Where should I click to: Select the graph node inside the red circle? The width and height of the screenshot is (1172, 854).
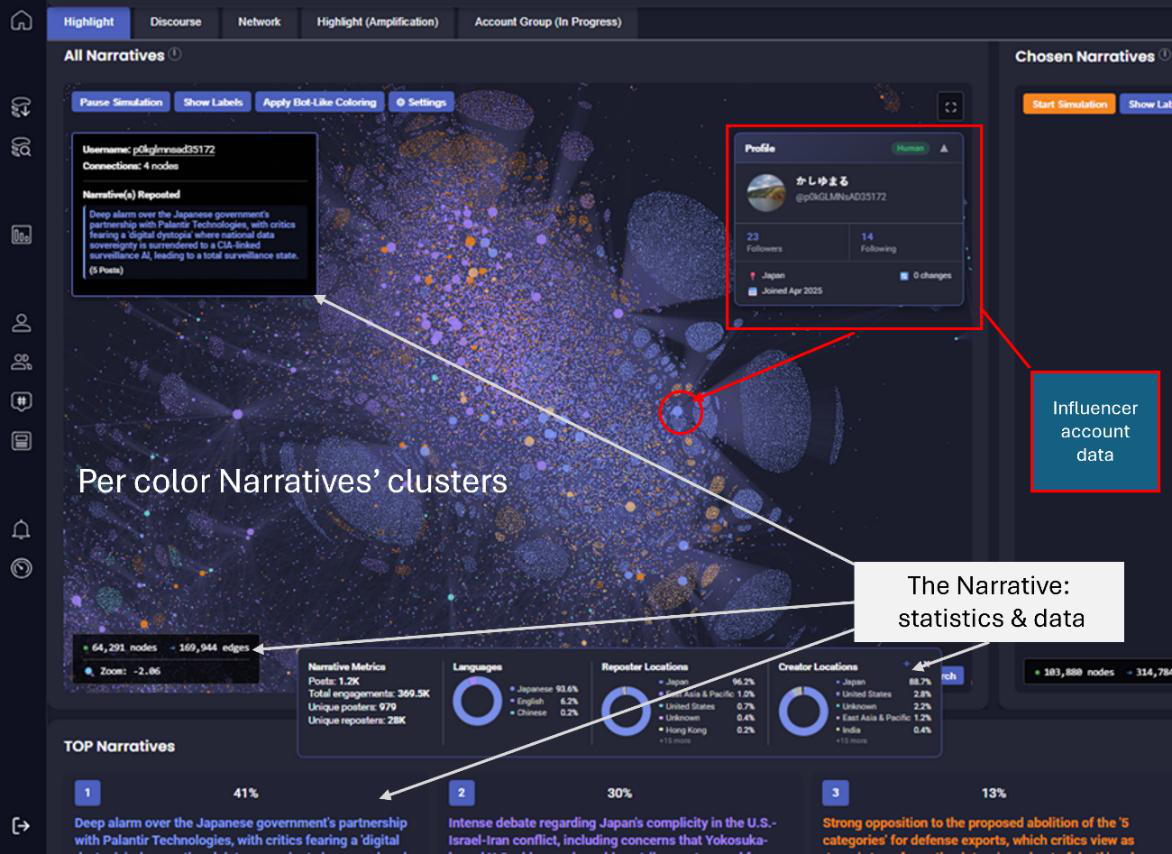point(678,410)
